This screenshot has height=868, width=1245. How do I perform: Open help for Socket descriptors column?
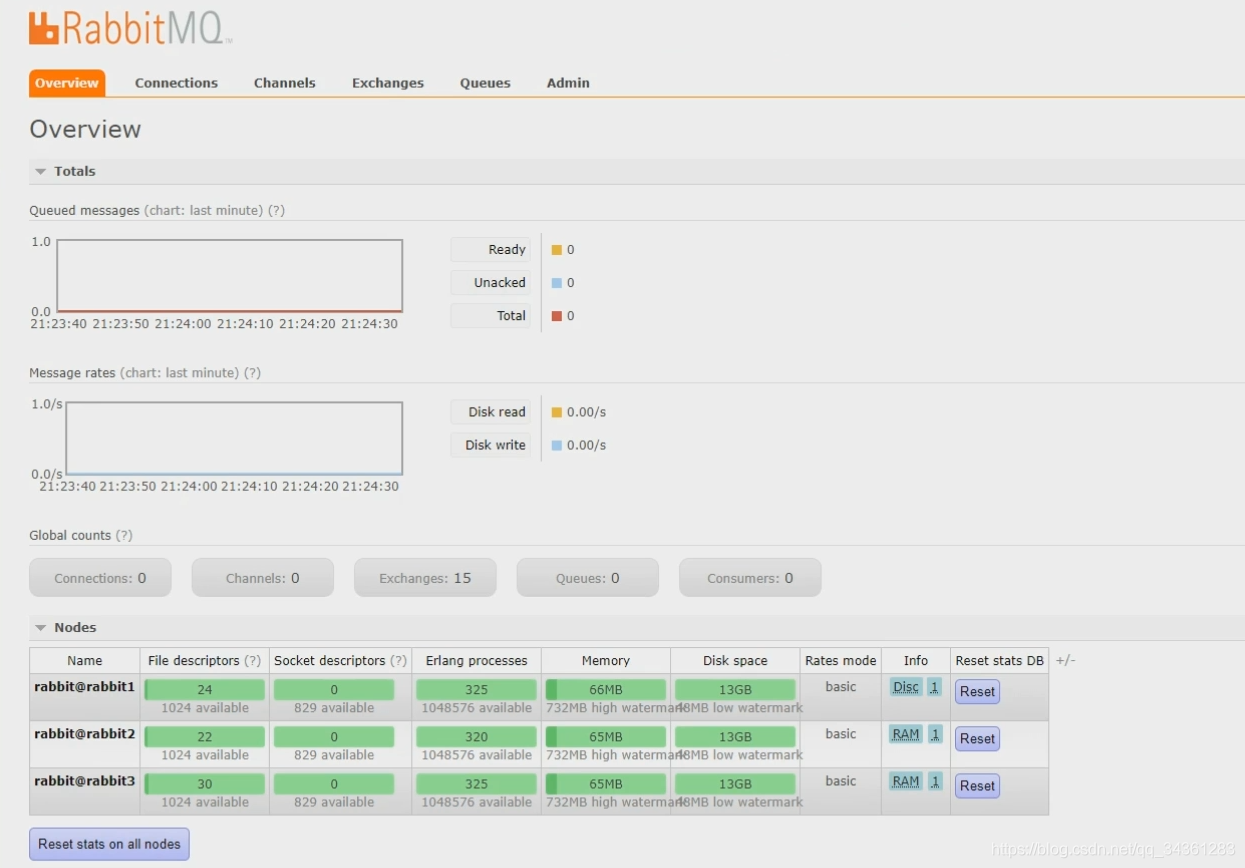399,660
